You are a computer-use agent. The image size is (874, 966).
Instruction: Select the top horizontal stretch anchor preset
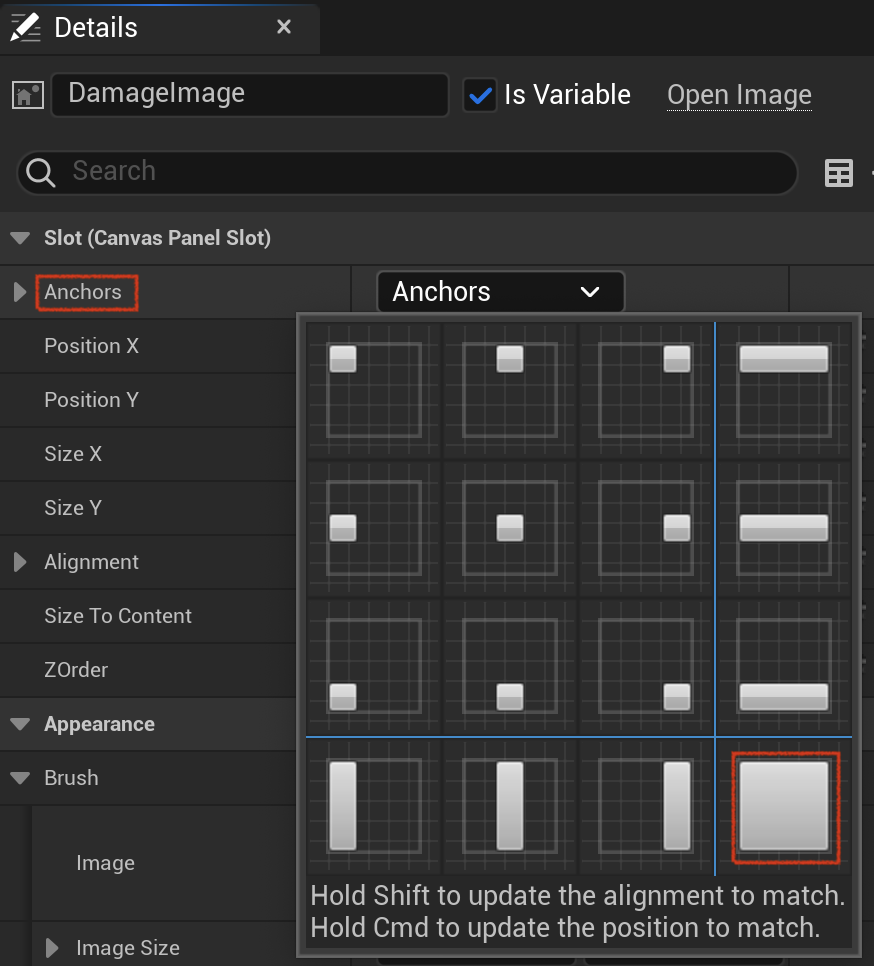784,390
